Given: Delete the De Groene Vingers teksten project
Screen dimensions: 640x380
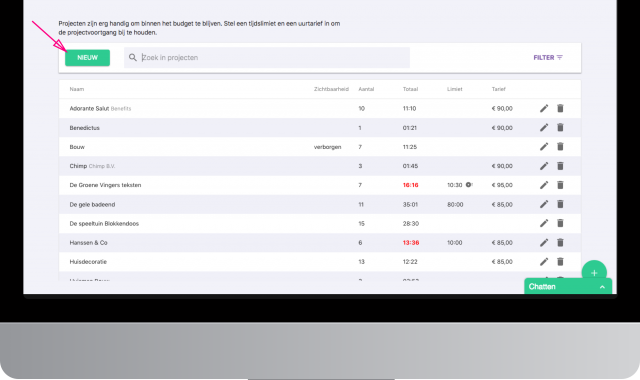Looking at the screenshot, I should tap(560, 185).
